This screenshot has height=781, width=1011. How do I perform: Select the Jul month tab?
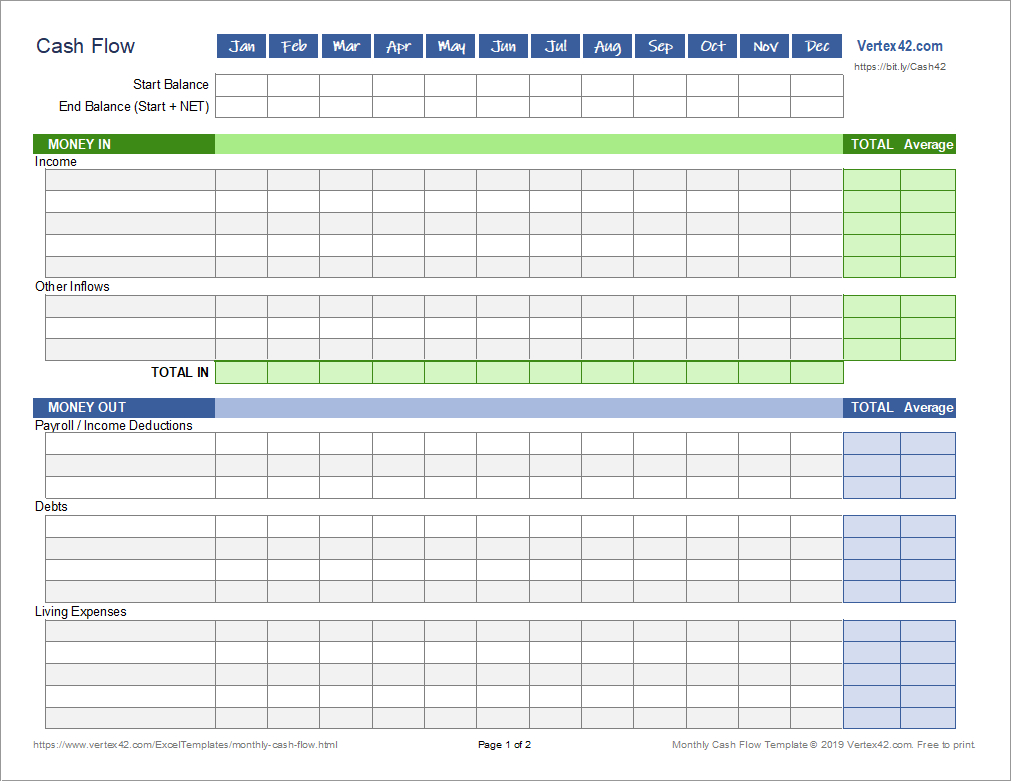[555, 45]
